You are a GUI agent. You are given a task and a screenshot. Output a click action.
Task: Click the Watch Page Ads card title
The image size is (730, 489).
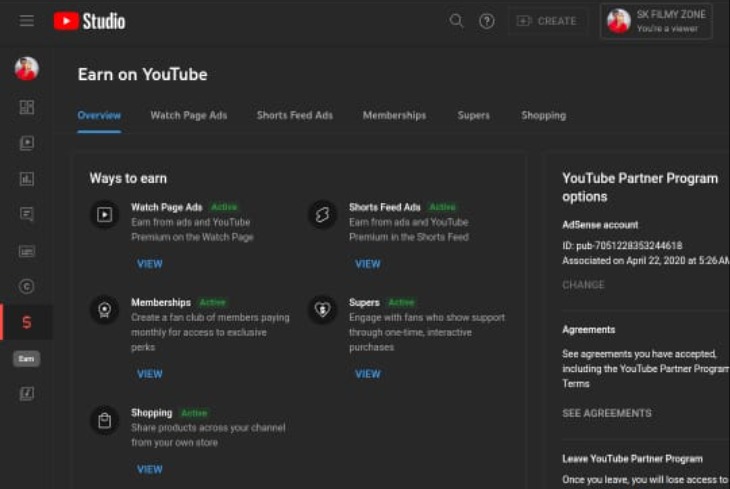[x=167, y=207]
